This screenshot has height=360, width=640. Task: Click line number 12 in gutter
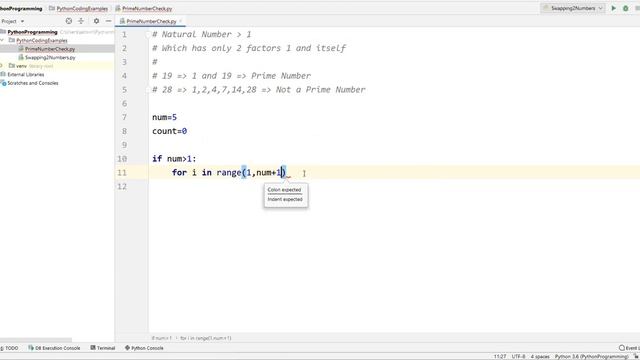click(x=122, y=186)
